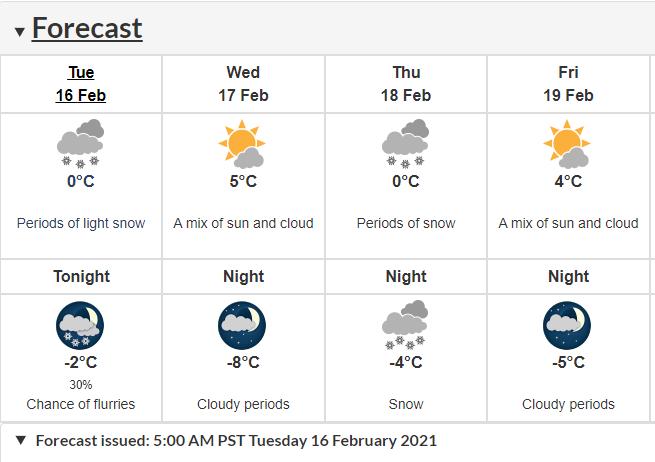This screenshot has height=462, width=655.
Task: Click Wednesday night's -8°C temperature
Action: (243, 362)
